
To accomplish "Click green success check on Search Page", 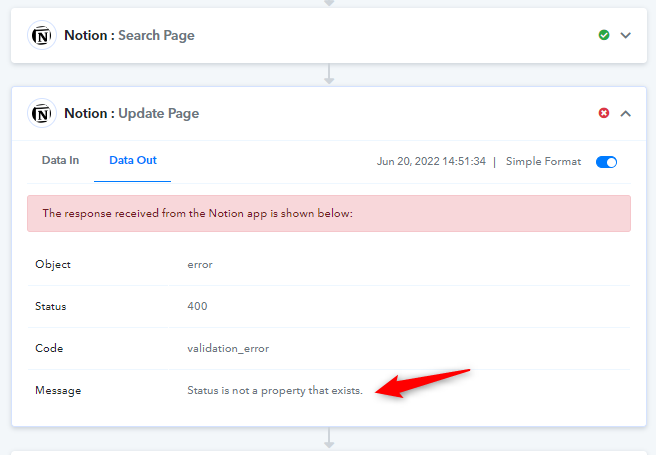I will tap(604, 35).
